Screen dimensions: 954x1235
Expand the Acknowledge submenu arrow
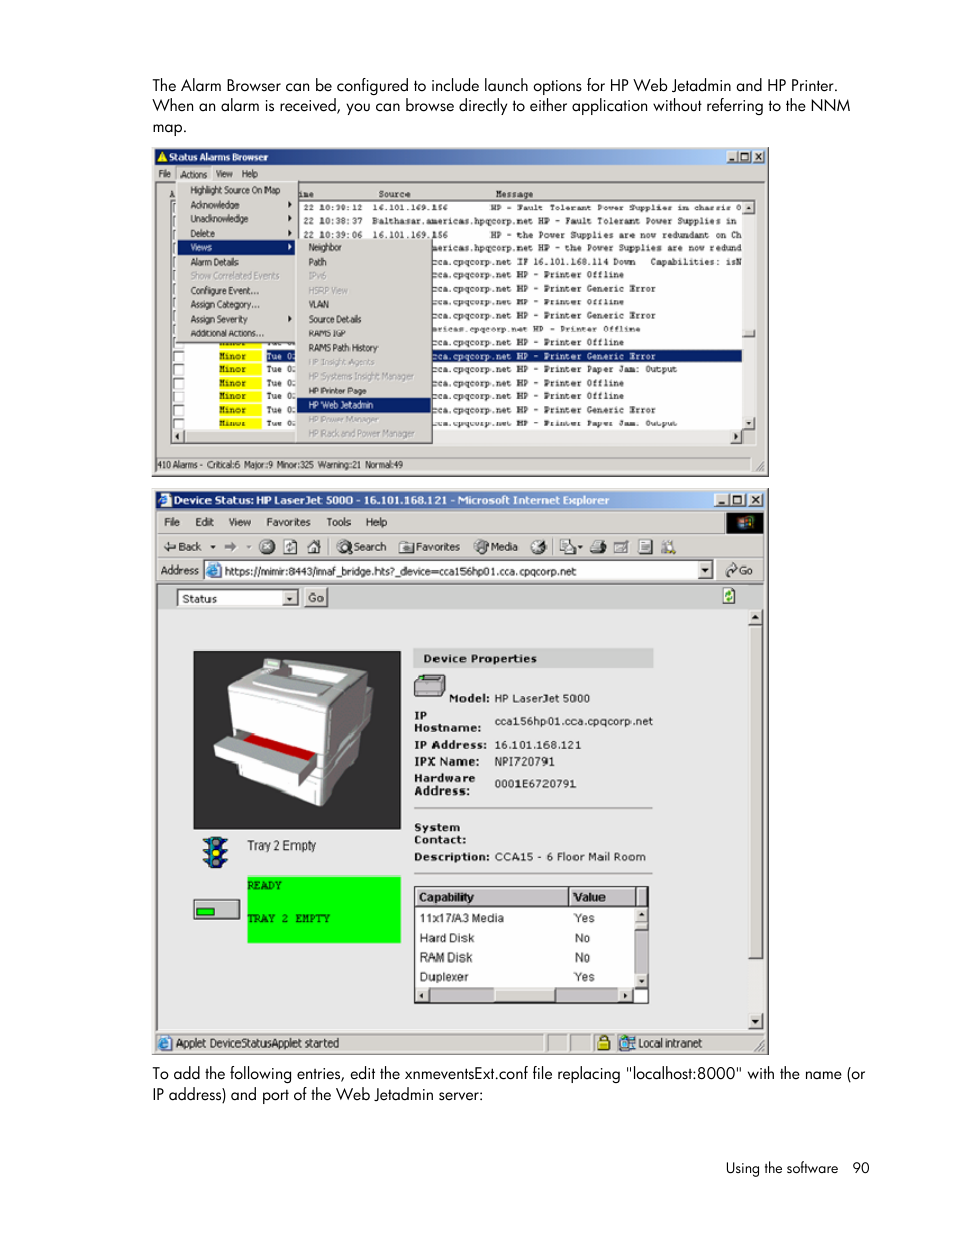pyautogui.click(x=290, y=205)
